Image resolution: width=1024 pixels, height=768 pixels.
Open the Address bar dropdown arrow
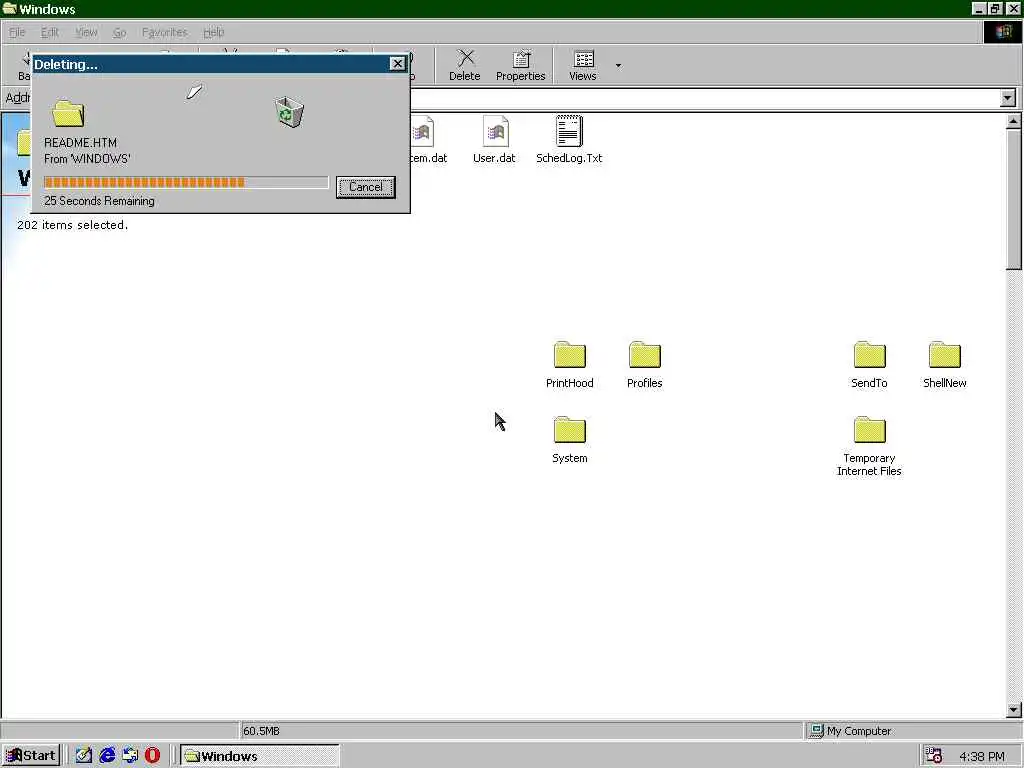[1008, 98]
